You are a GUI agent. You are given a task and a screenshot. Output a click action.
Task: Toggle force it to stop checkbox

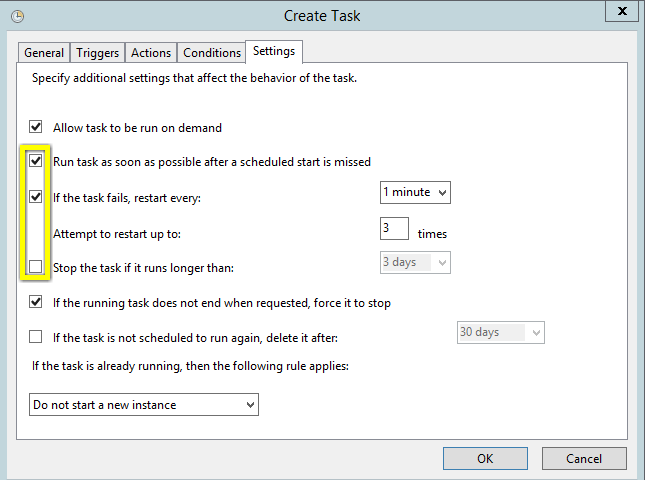[37, 302]
